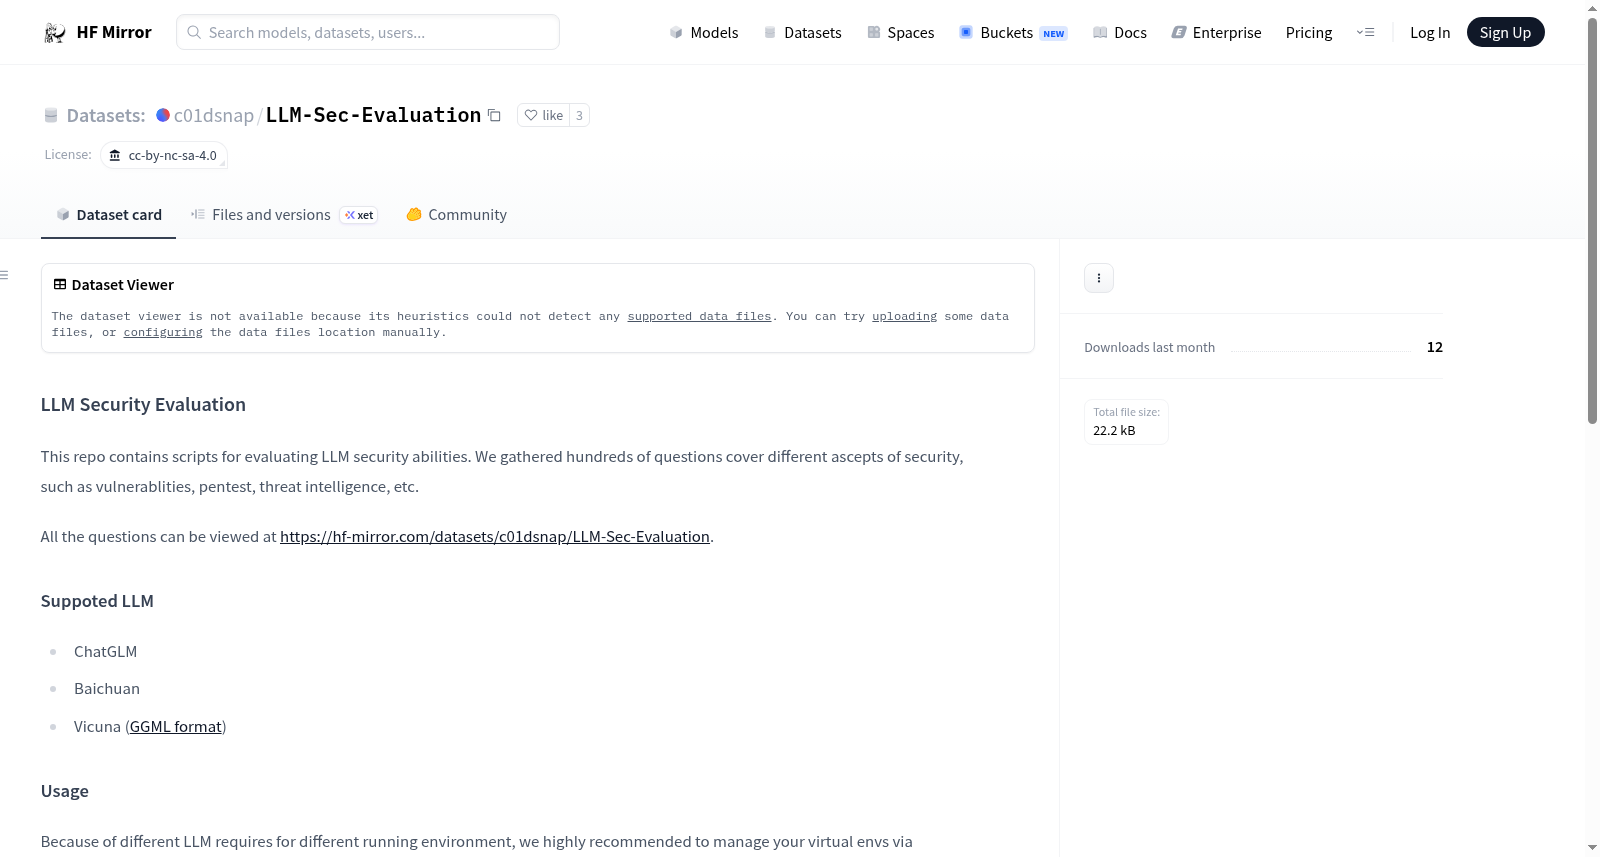Image resolution: width=1600 pixels, height=857 pixels.
Task: Click the Datasets stack icon beside the title
Action: [x=51, y=116]
